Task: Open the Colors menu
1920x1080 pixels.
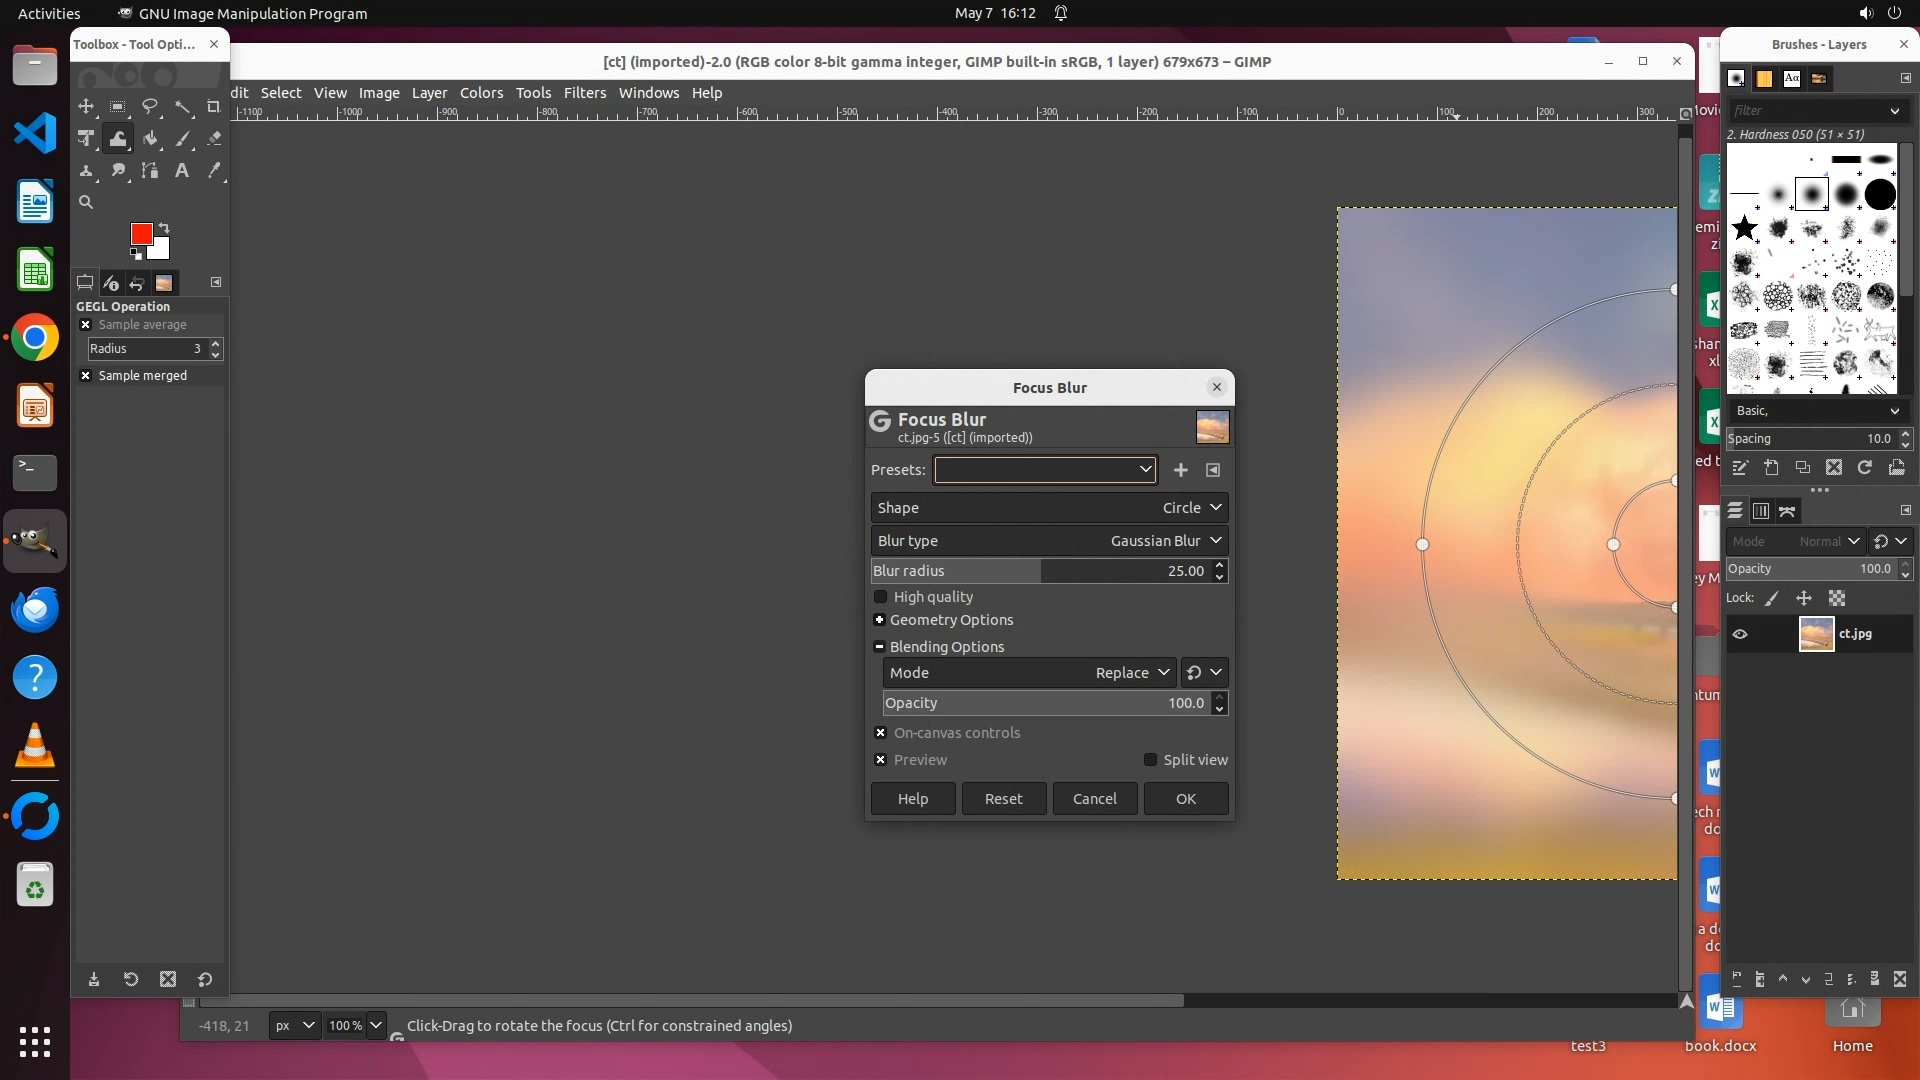Action: (x=481, y=93)
